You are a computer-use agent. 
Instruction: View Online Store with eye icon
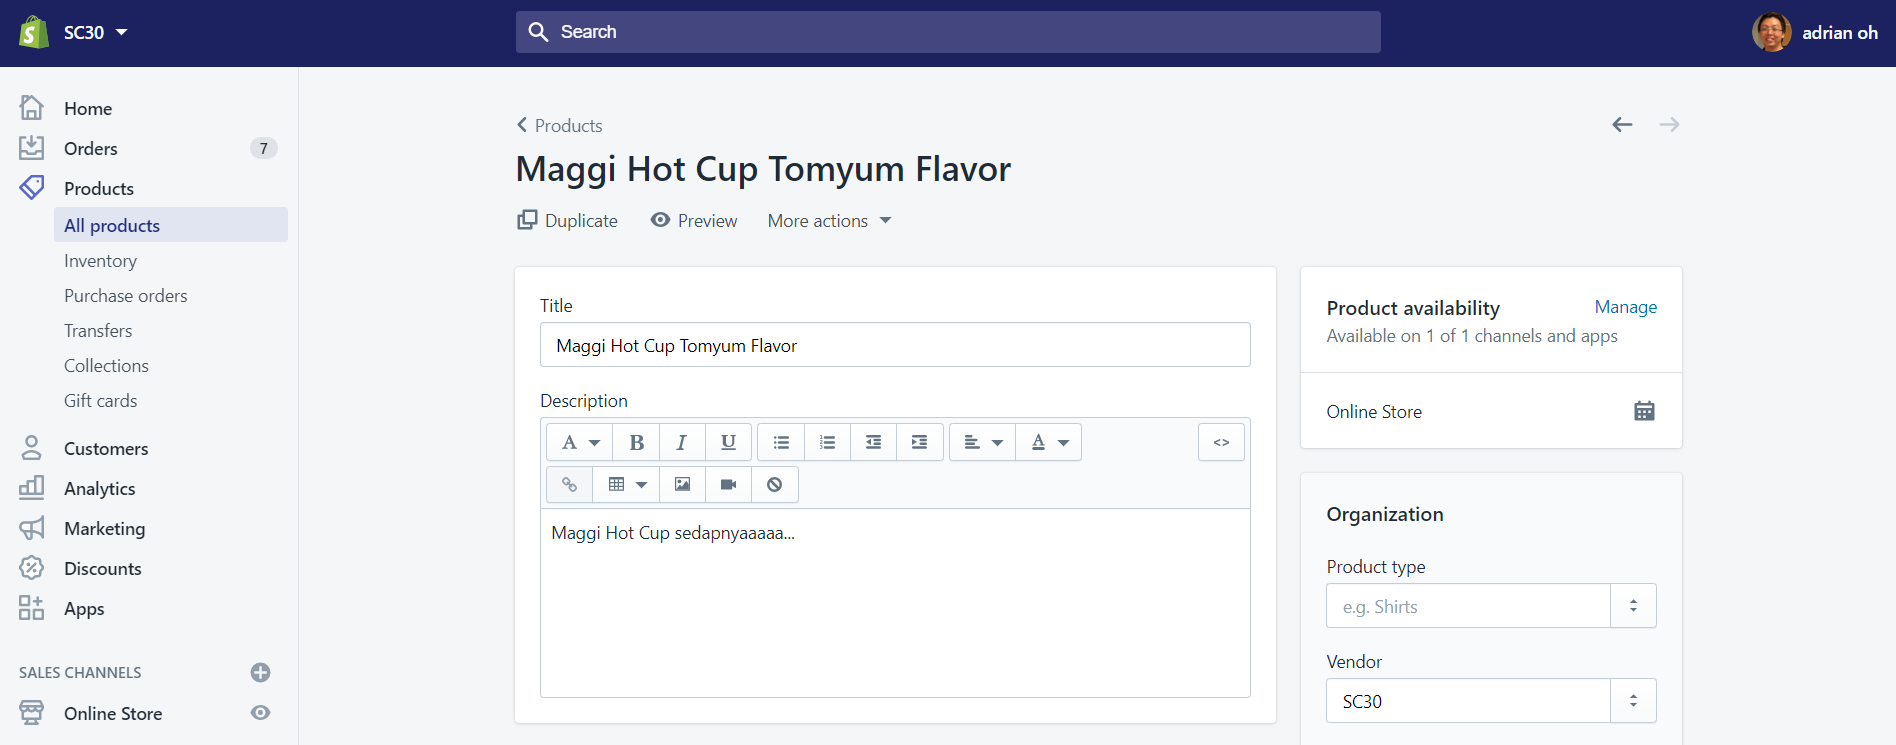pyautogui.click(x=260, y=713)
